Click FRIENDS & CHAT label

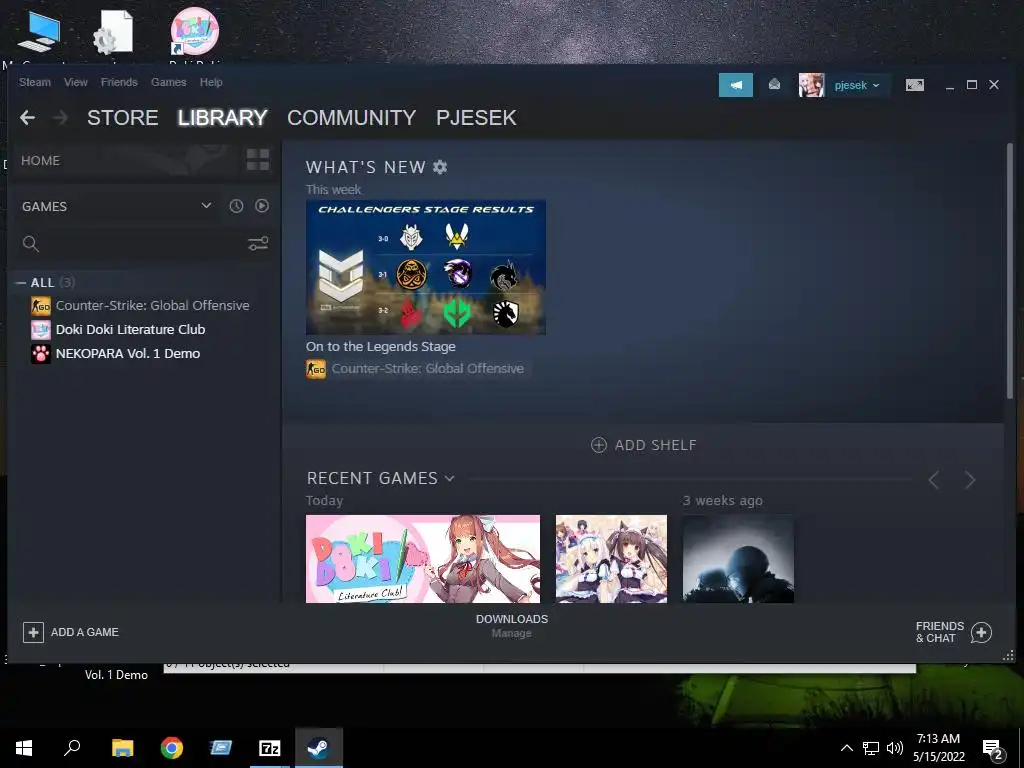[940, 632]
